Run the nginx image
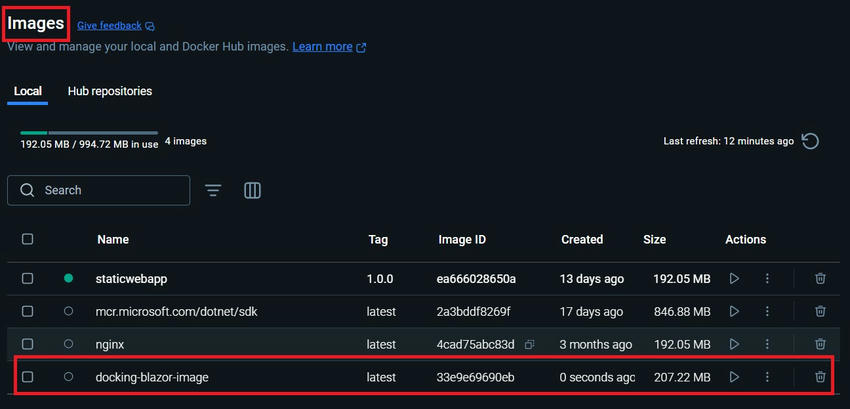This screenshot has width=850, height=409. click(734, 344)
